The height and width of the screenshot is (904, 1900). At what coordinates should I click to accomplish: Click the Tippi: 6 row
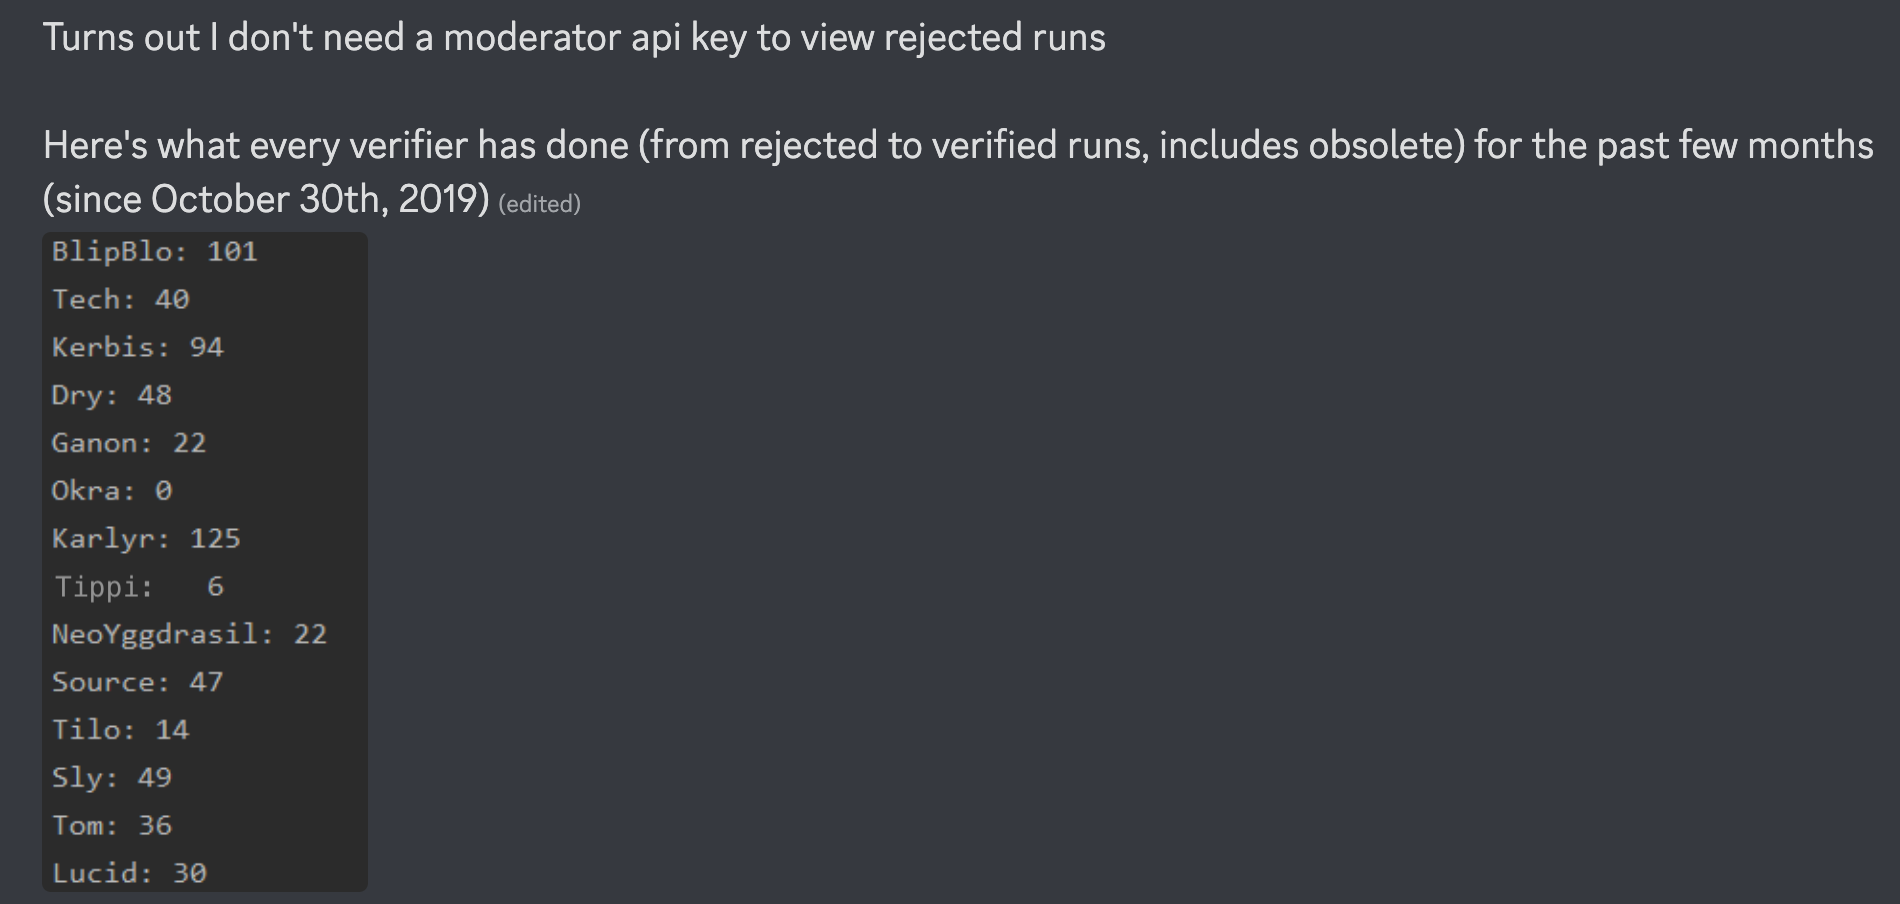pos(140,586)
